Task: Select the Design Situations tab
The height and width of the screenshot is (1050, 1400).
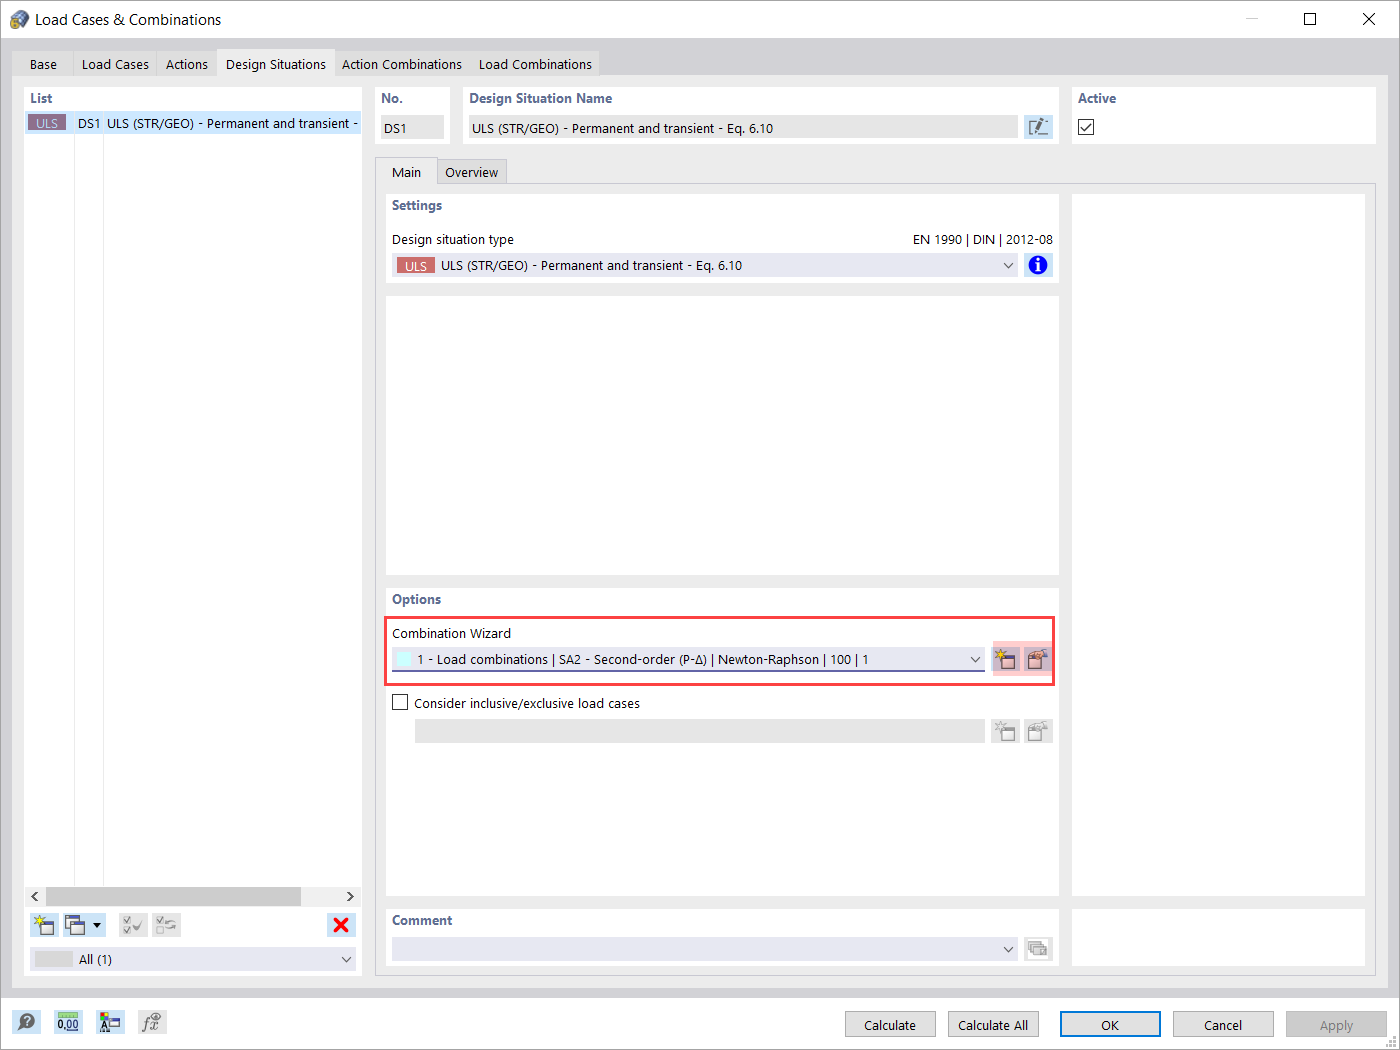Action: pos(276,64)
